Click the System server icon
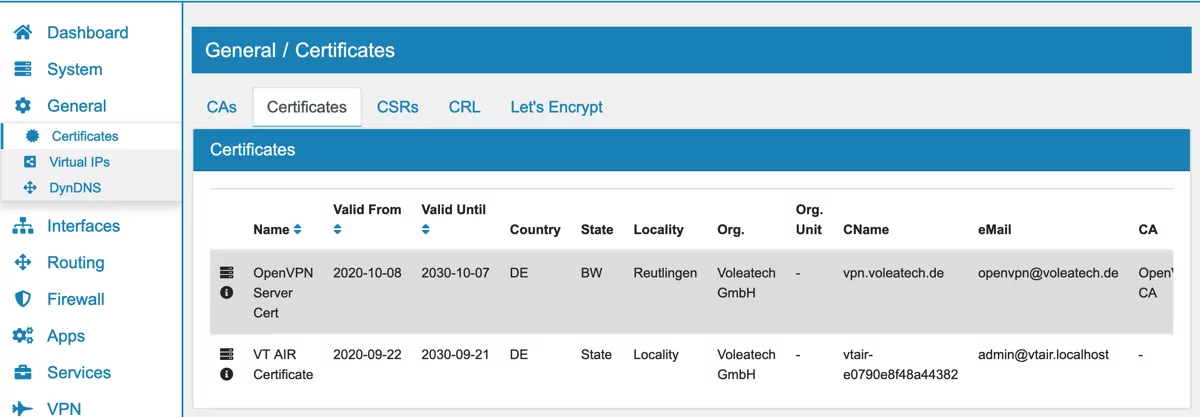The width and height of the screenshot is (1200, 417). pyautogui.click(x=22, y=70)
